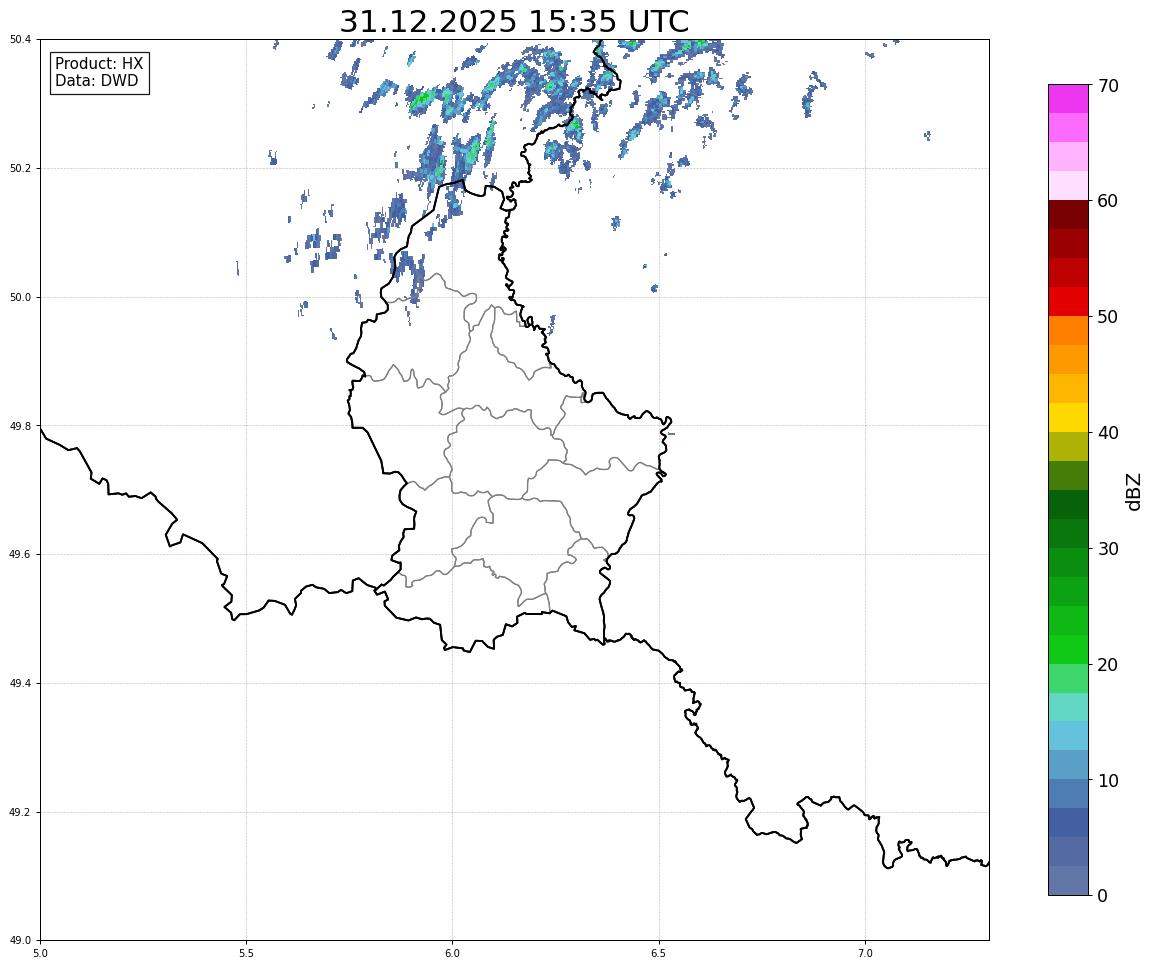Click the '49.2' latitude tick label
The height and width of the screenshot is (968, 1152).
pos(20,812)
